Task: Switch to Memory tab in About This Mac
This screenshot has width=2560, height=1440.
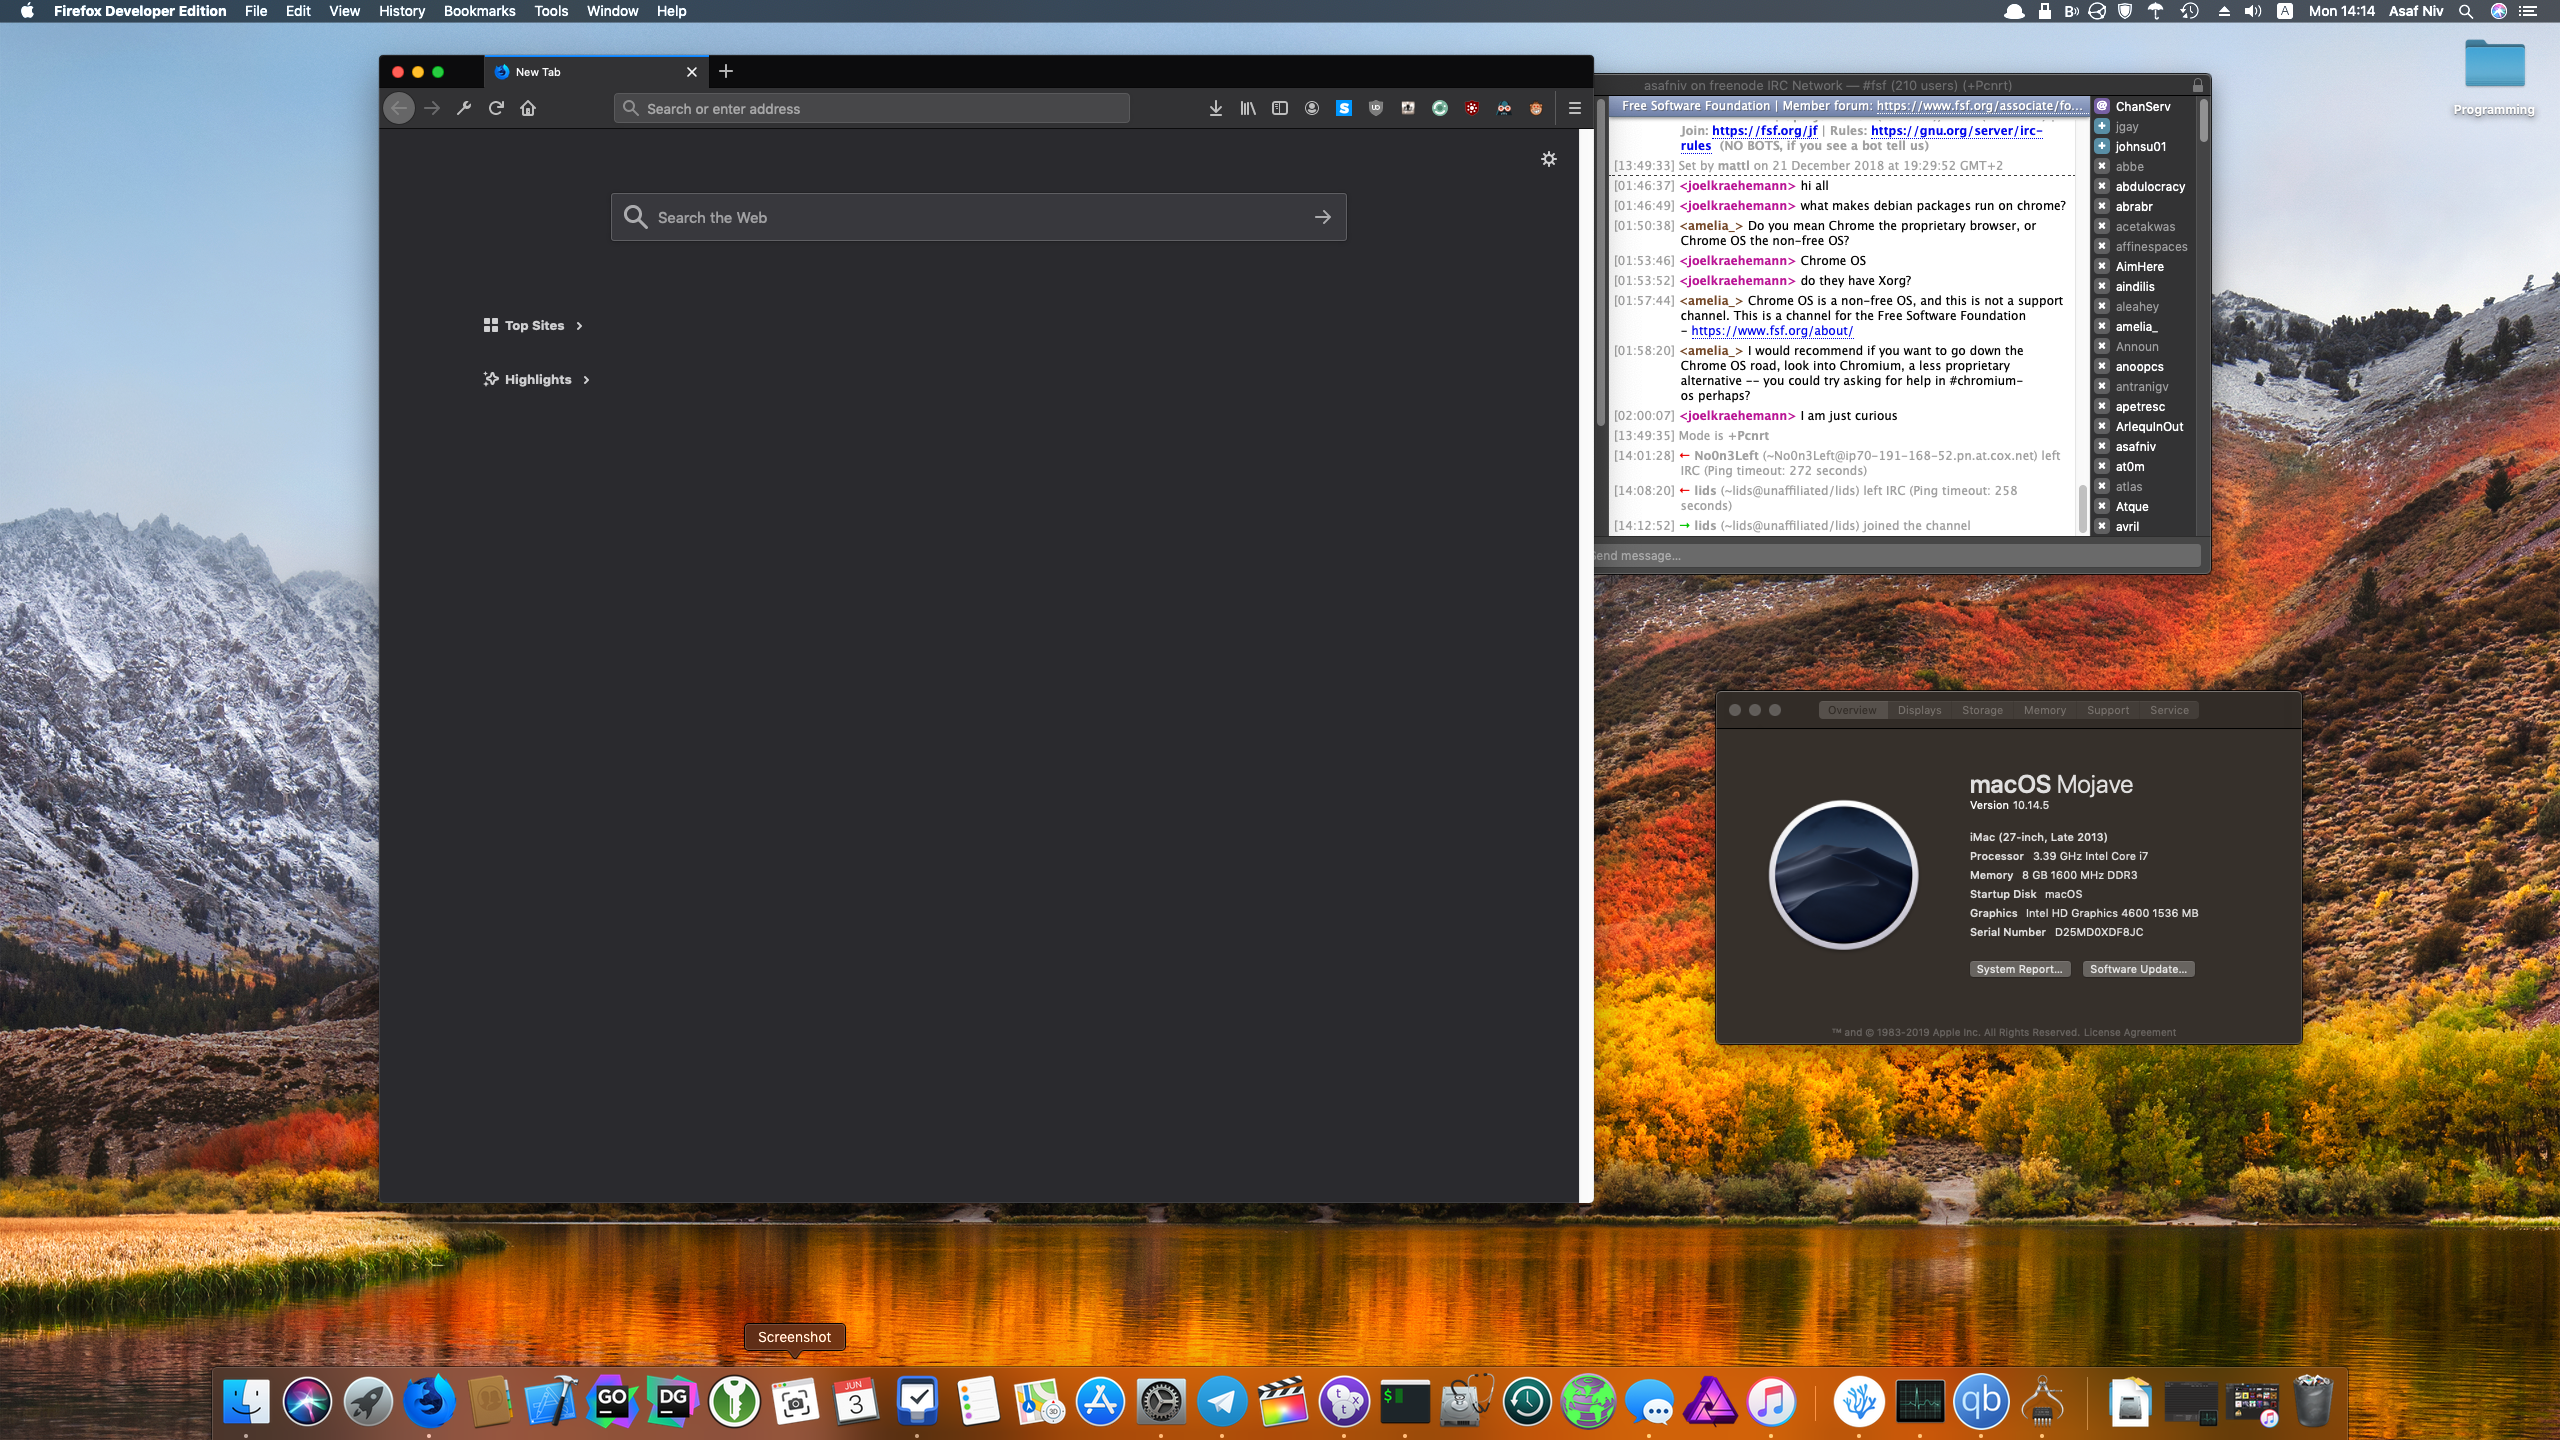Action: (x=2044, y=710)
